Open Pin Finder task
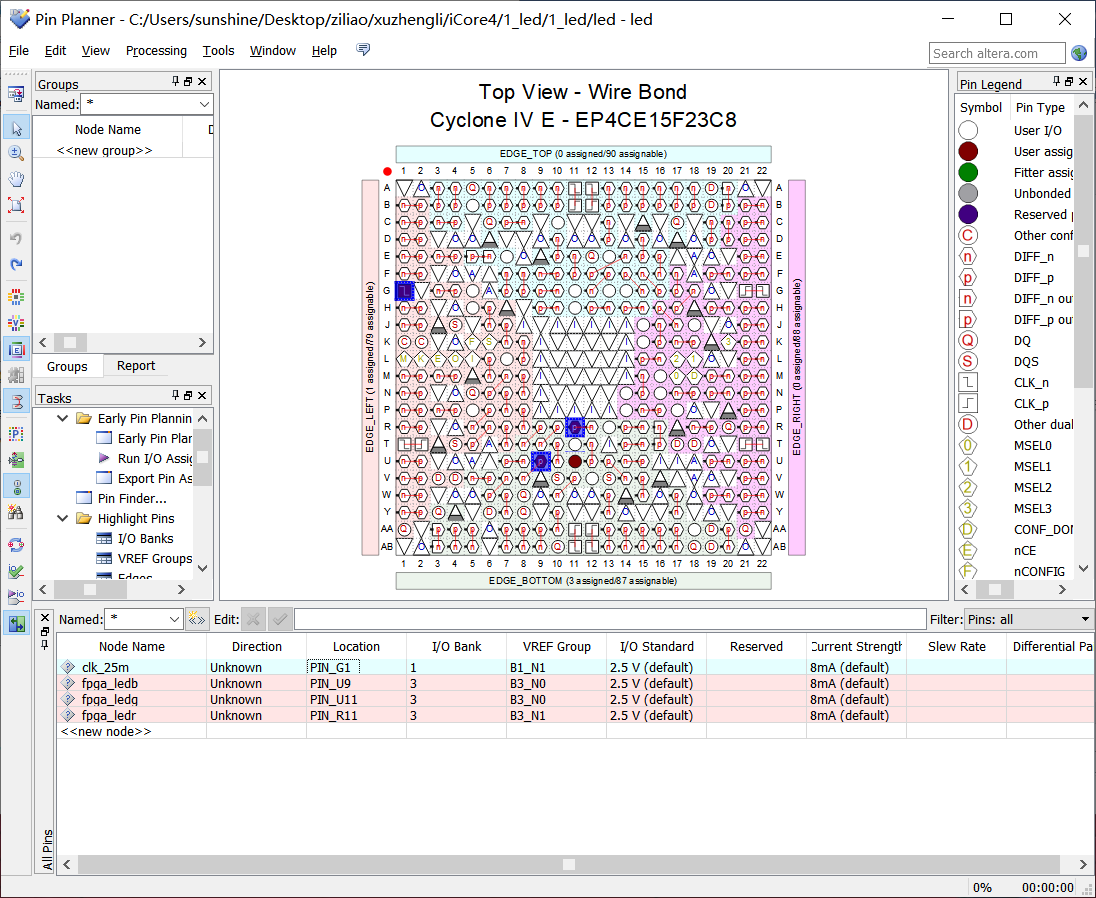Image resolution: width=1096 pixels, height=898 pixels. point(131,499)
